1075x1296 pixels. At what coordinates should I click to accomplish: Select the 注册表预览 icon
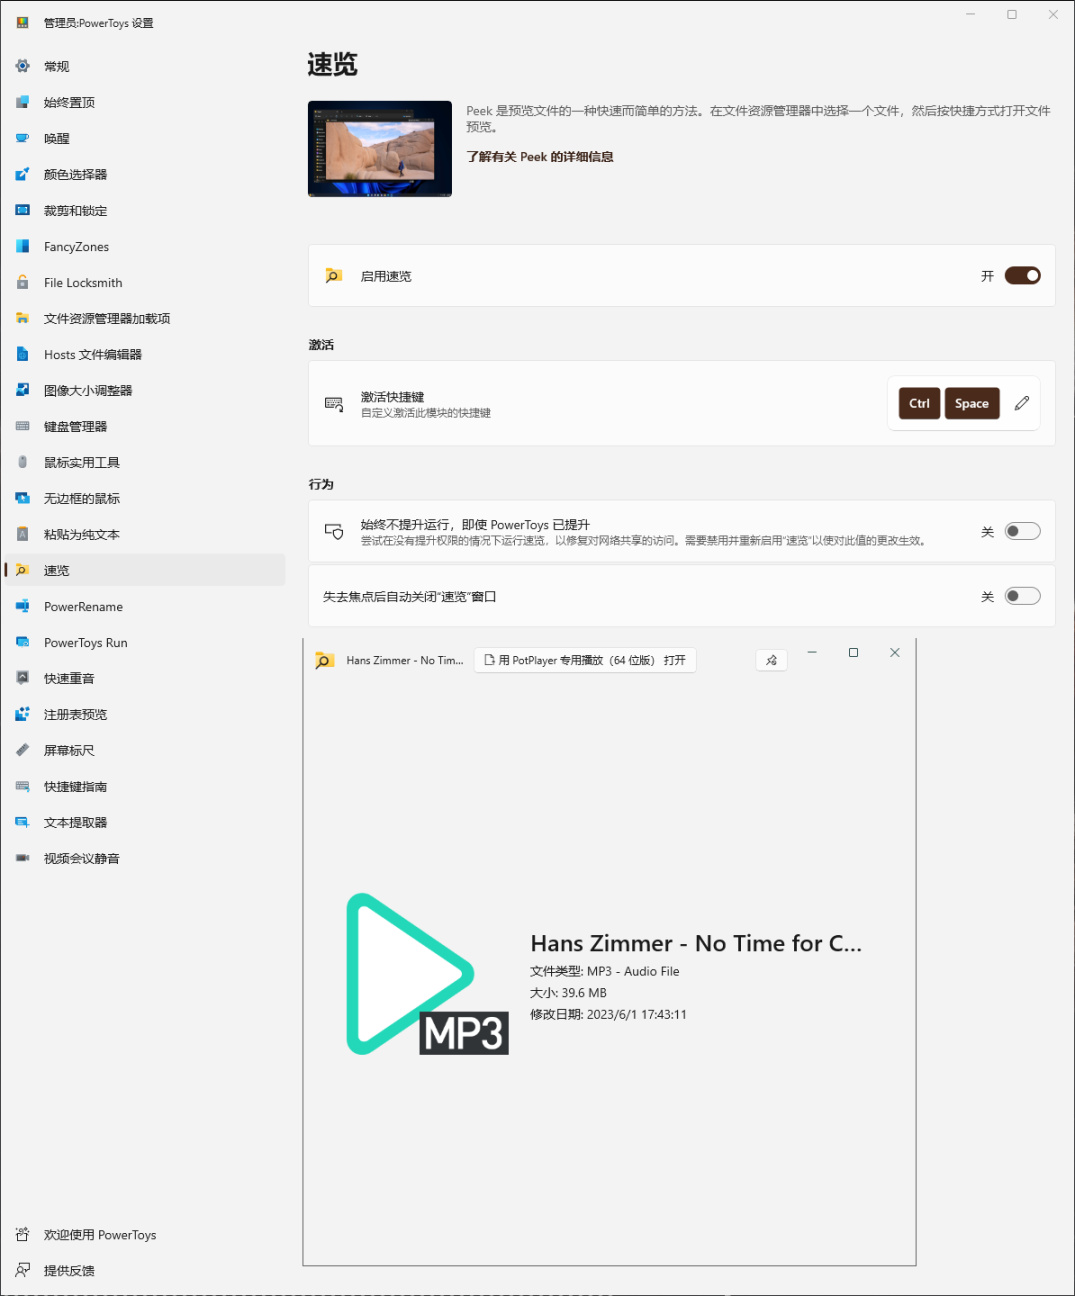pyautogui.click(x=22, y=714)
